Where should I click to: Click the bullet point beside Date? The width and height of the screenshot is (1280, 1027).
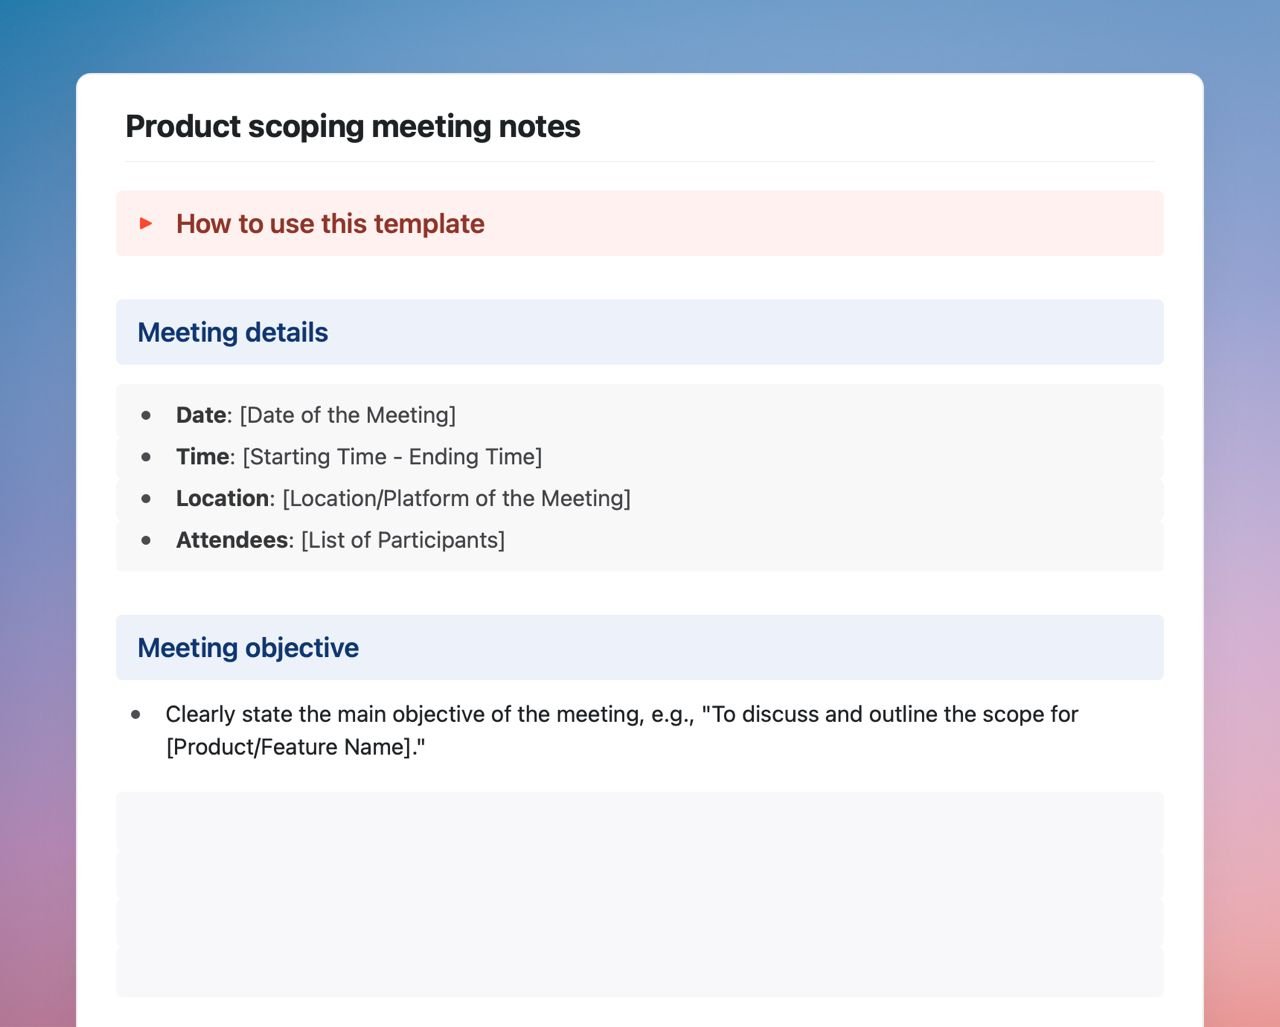pyautogui.click(x=148, y=414)
